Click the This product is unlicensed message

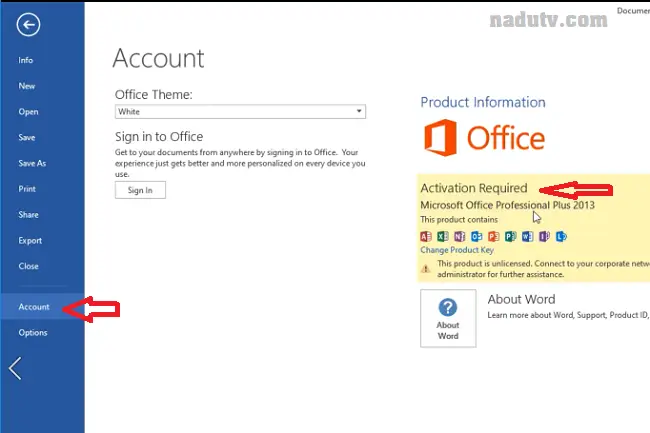tap(543, 269)
